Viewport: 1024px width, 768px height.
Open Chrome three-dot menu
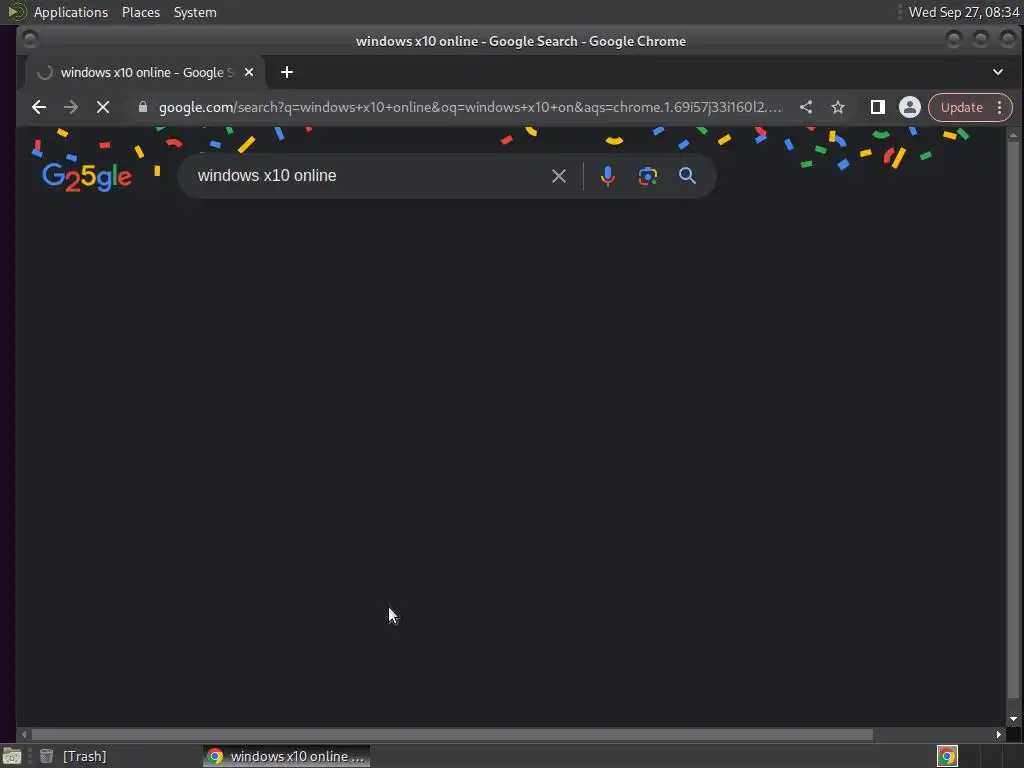[1000, 107]
